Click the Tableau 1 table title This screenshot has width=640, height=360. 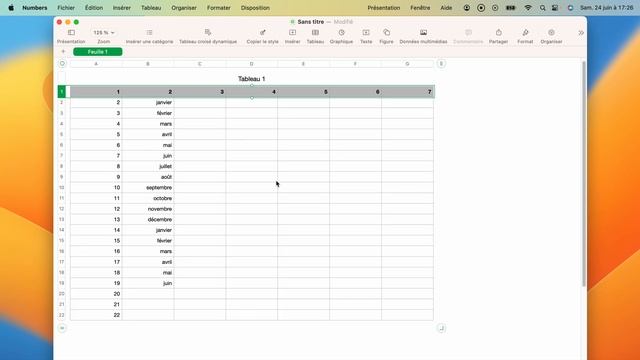(x=251, y=79)
